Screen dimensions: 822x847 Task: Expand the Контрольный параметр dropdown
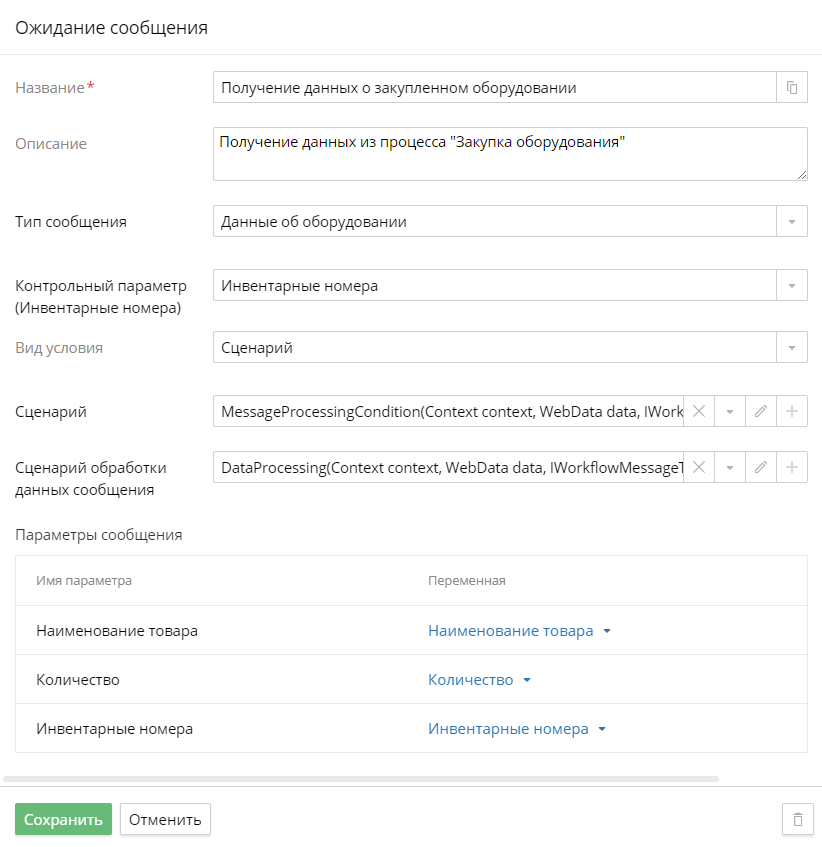[792, 285]
